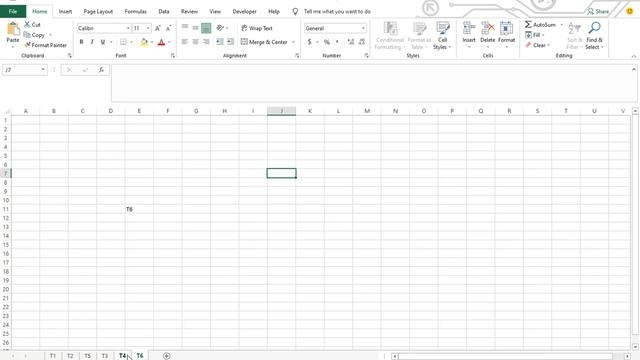Open Cell Styles gallery
The height and width of the screenshot is (360, 640).
click(x=442, y=36)
